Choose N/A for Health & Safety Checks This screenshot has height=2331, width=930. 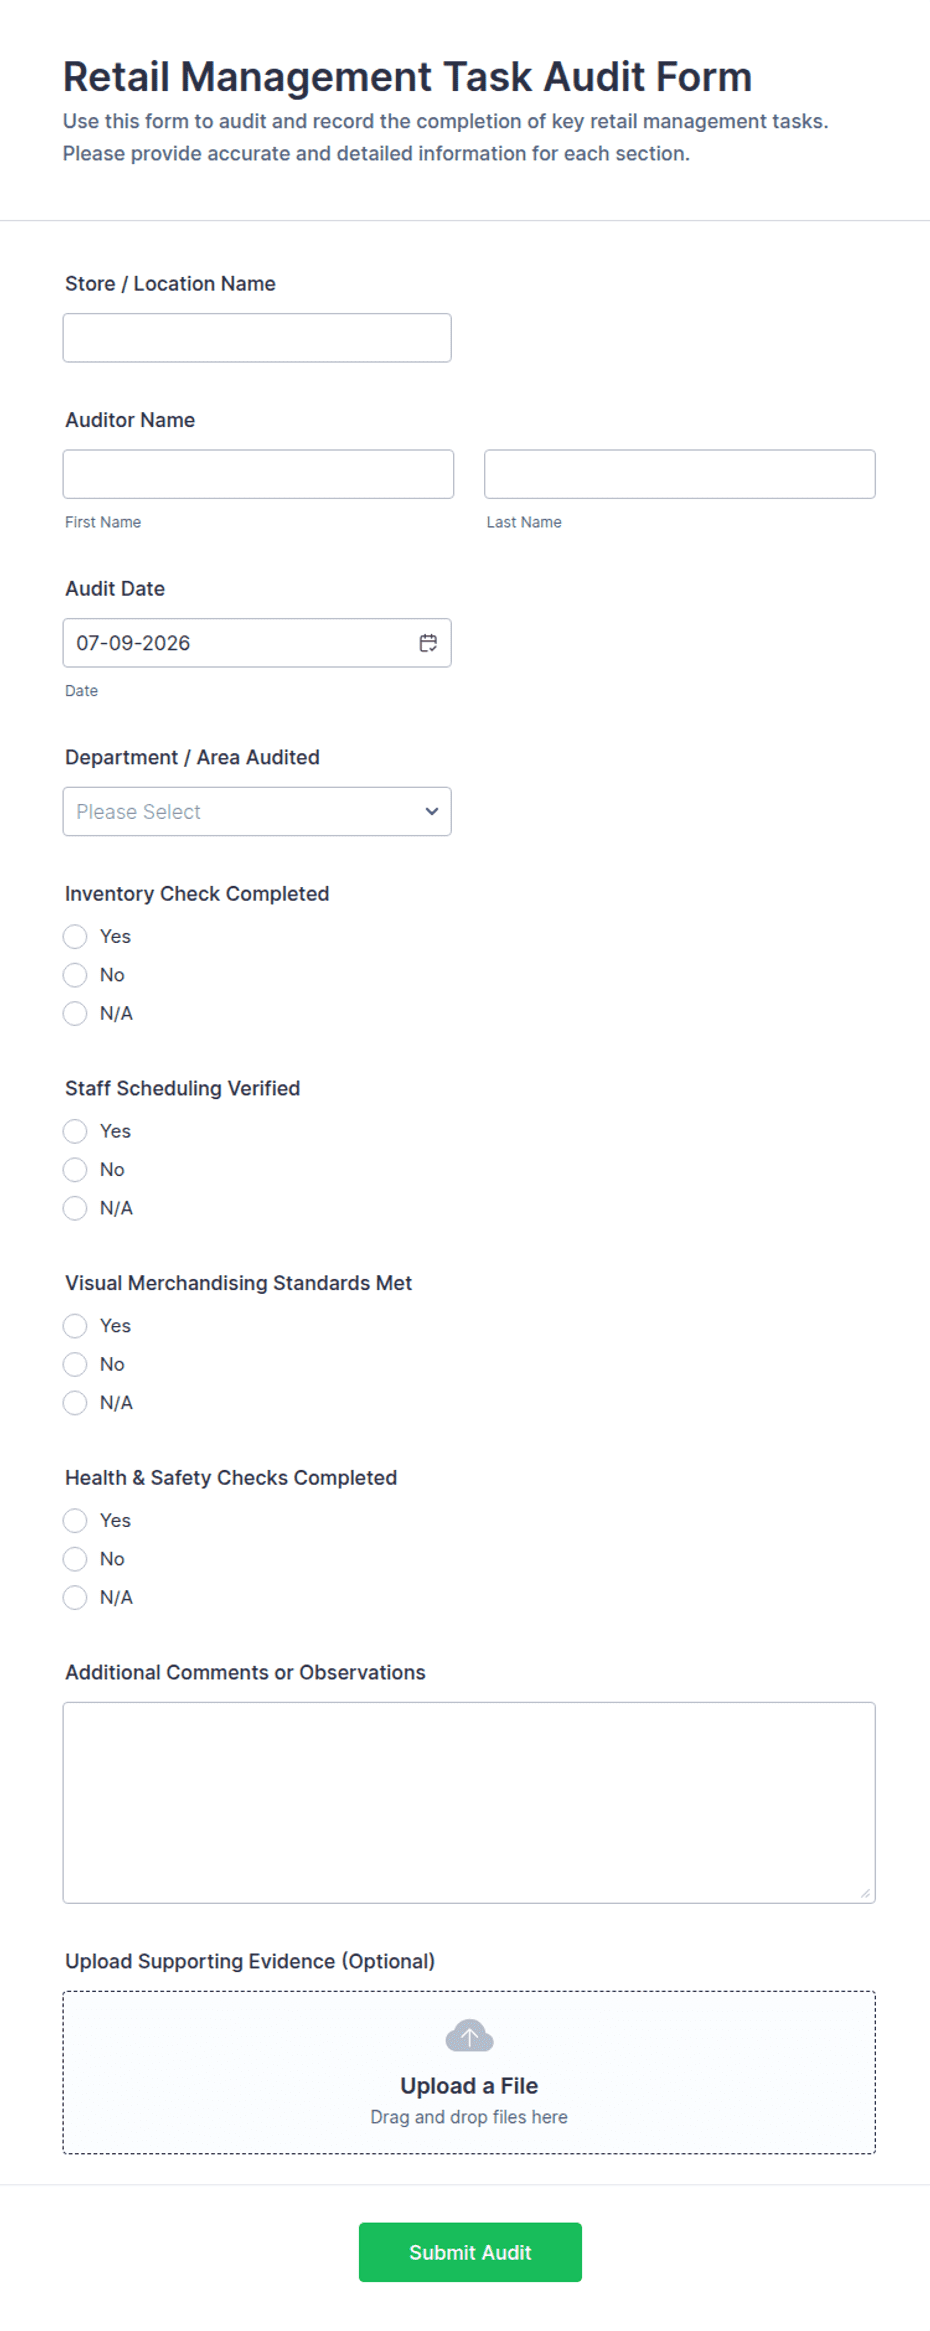click(x=75, y=1597)
